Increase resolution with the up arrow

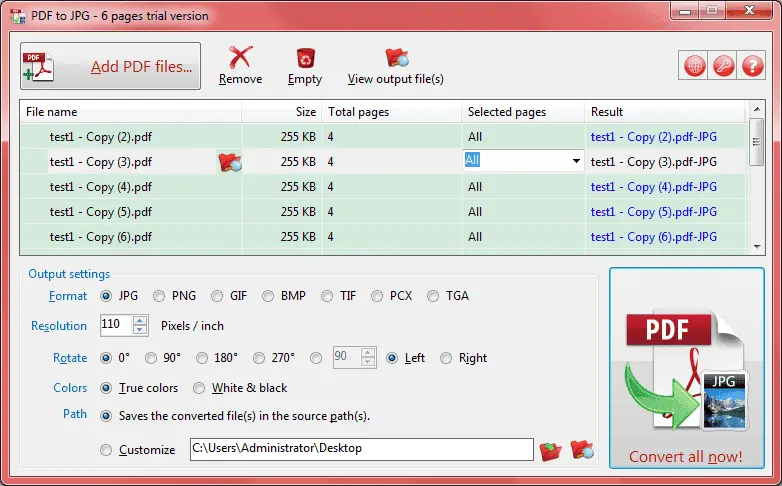point(140,320)
